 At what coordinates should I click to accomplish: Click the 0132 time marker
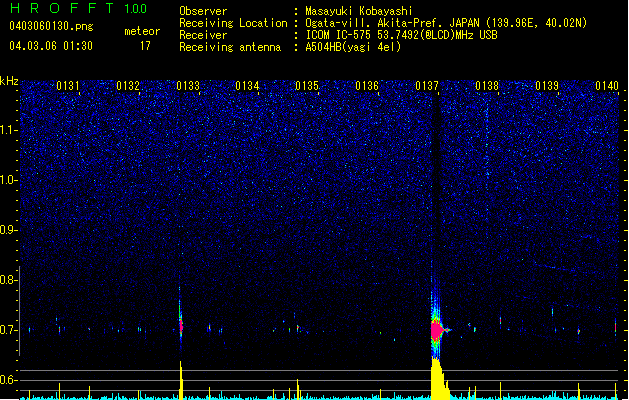click(128, 86)
